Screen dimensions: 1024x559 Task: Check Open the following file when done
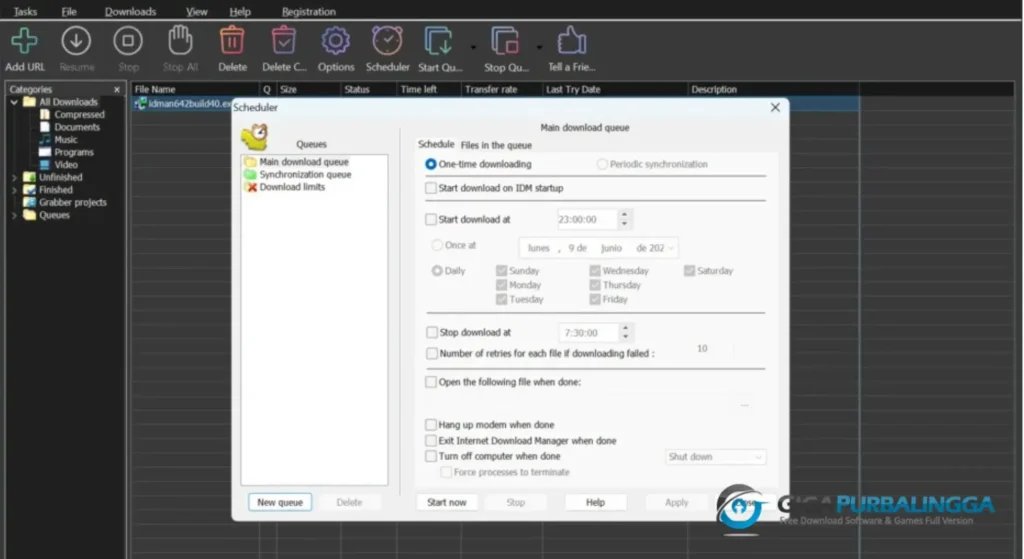point(431,382)
